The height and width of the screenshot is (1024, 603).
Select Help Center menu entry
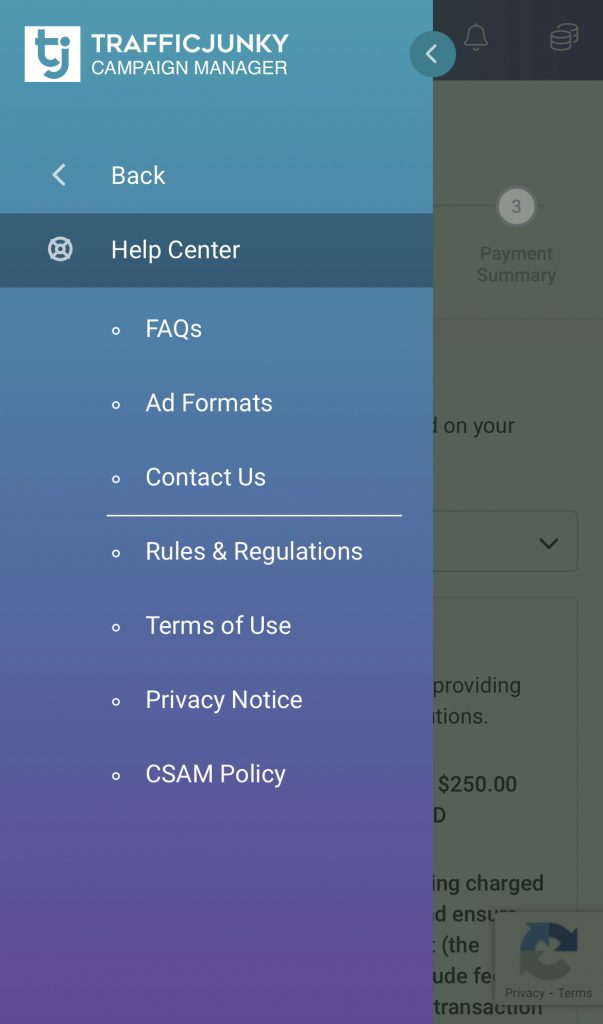[216, 250]
